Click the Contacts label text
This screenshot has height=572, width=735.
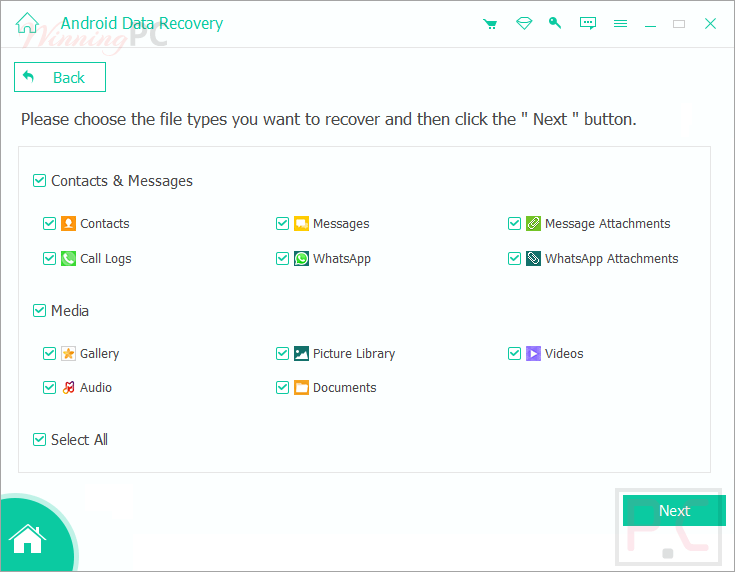pos(105,224)
